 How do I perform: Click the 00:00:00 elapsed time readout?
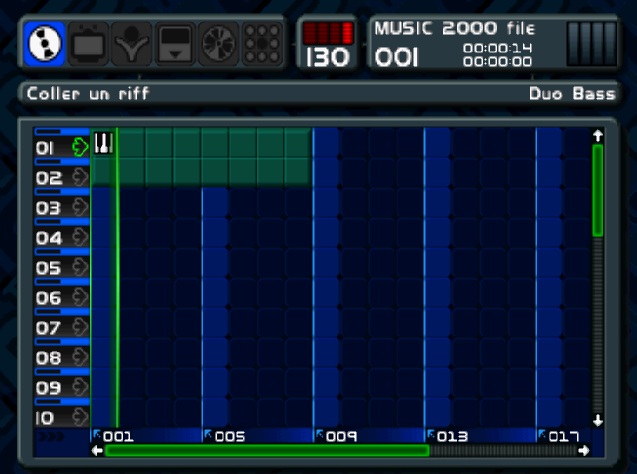pos(497,61)
